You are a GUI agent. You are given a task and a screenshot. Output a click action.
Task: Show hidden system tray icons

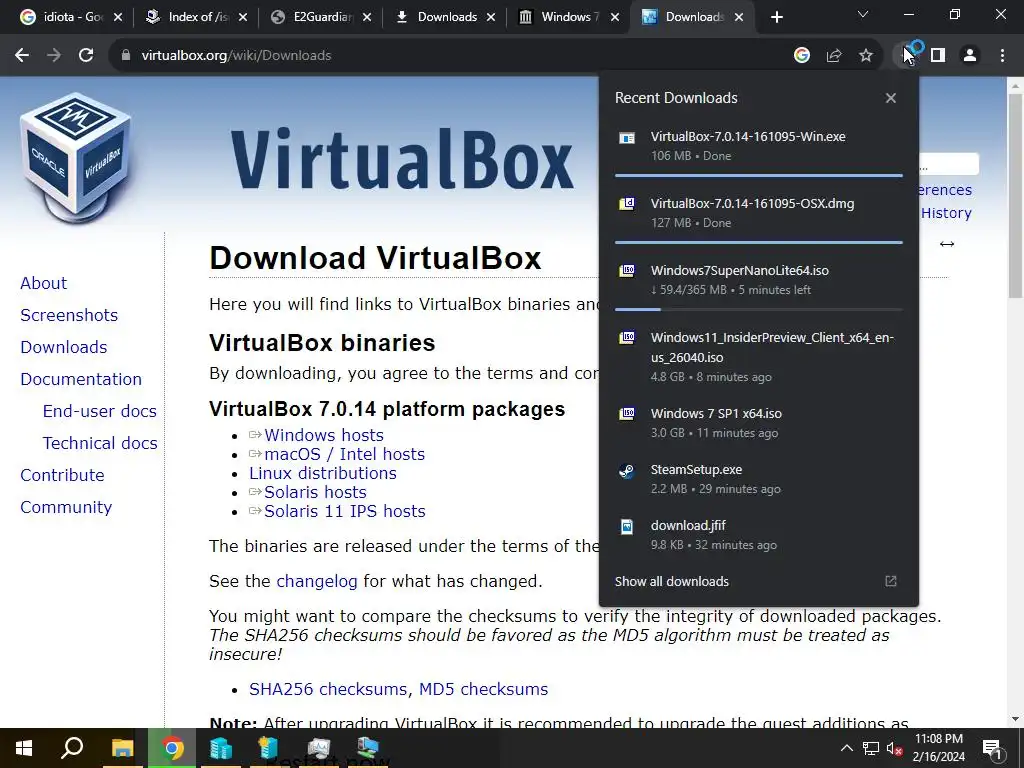coord(846,748)
